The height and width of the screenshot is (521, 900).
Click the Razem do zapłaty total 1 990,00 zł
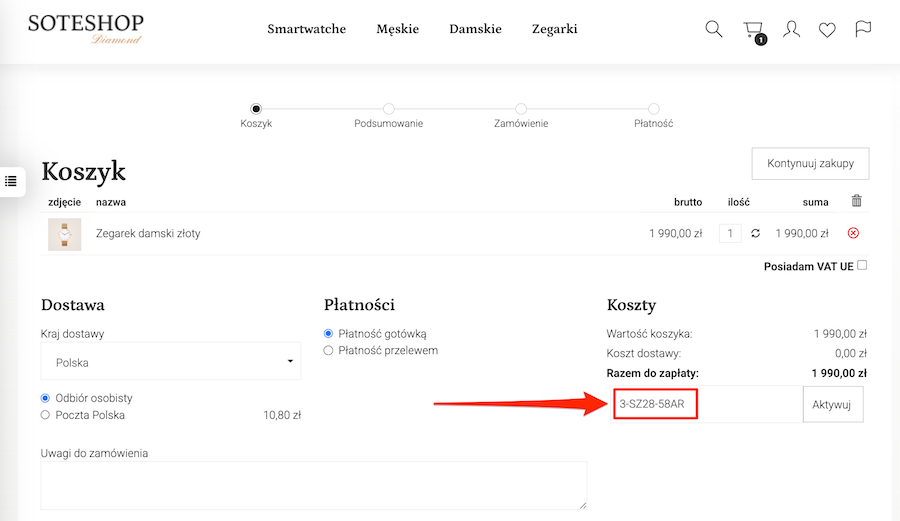839,374
